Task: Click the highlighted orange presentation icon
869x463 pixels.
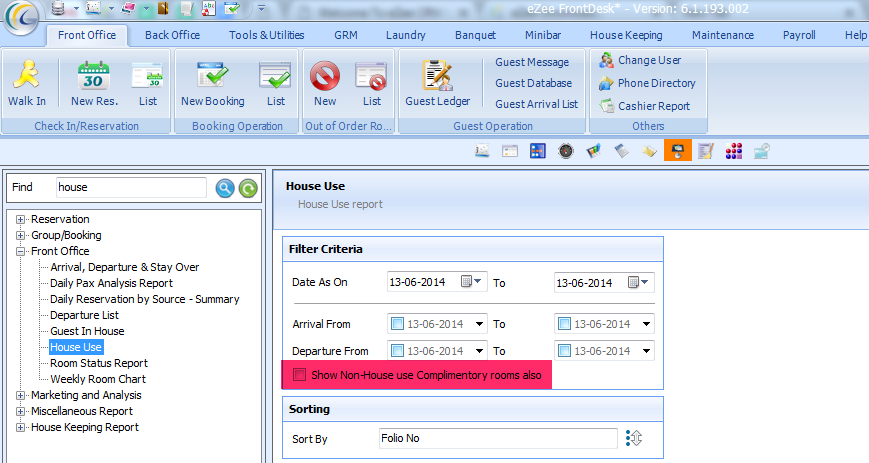Action: click(x=677, y=150)
